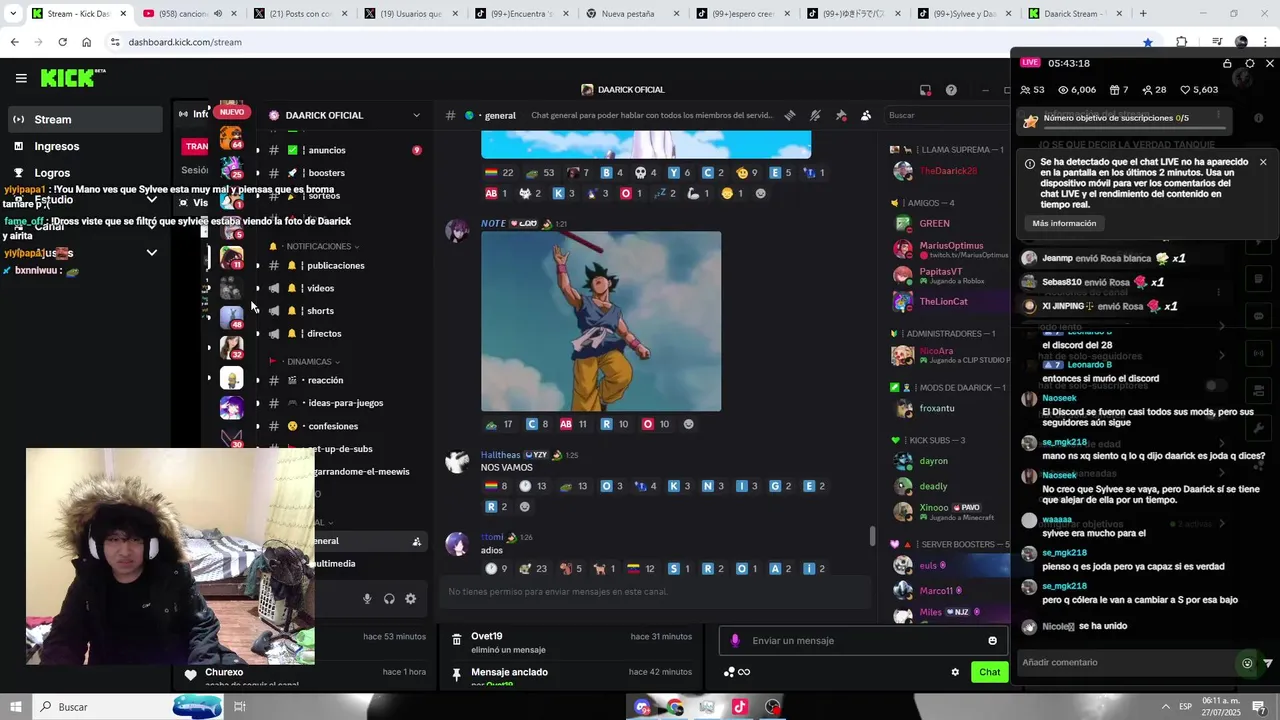The height and width of the screenshot is (720, 1280).
Task: Toggle Discord channel notification mute icon
Action: click(x=815, y=115)
